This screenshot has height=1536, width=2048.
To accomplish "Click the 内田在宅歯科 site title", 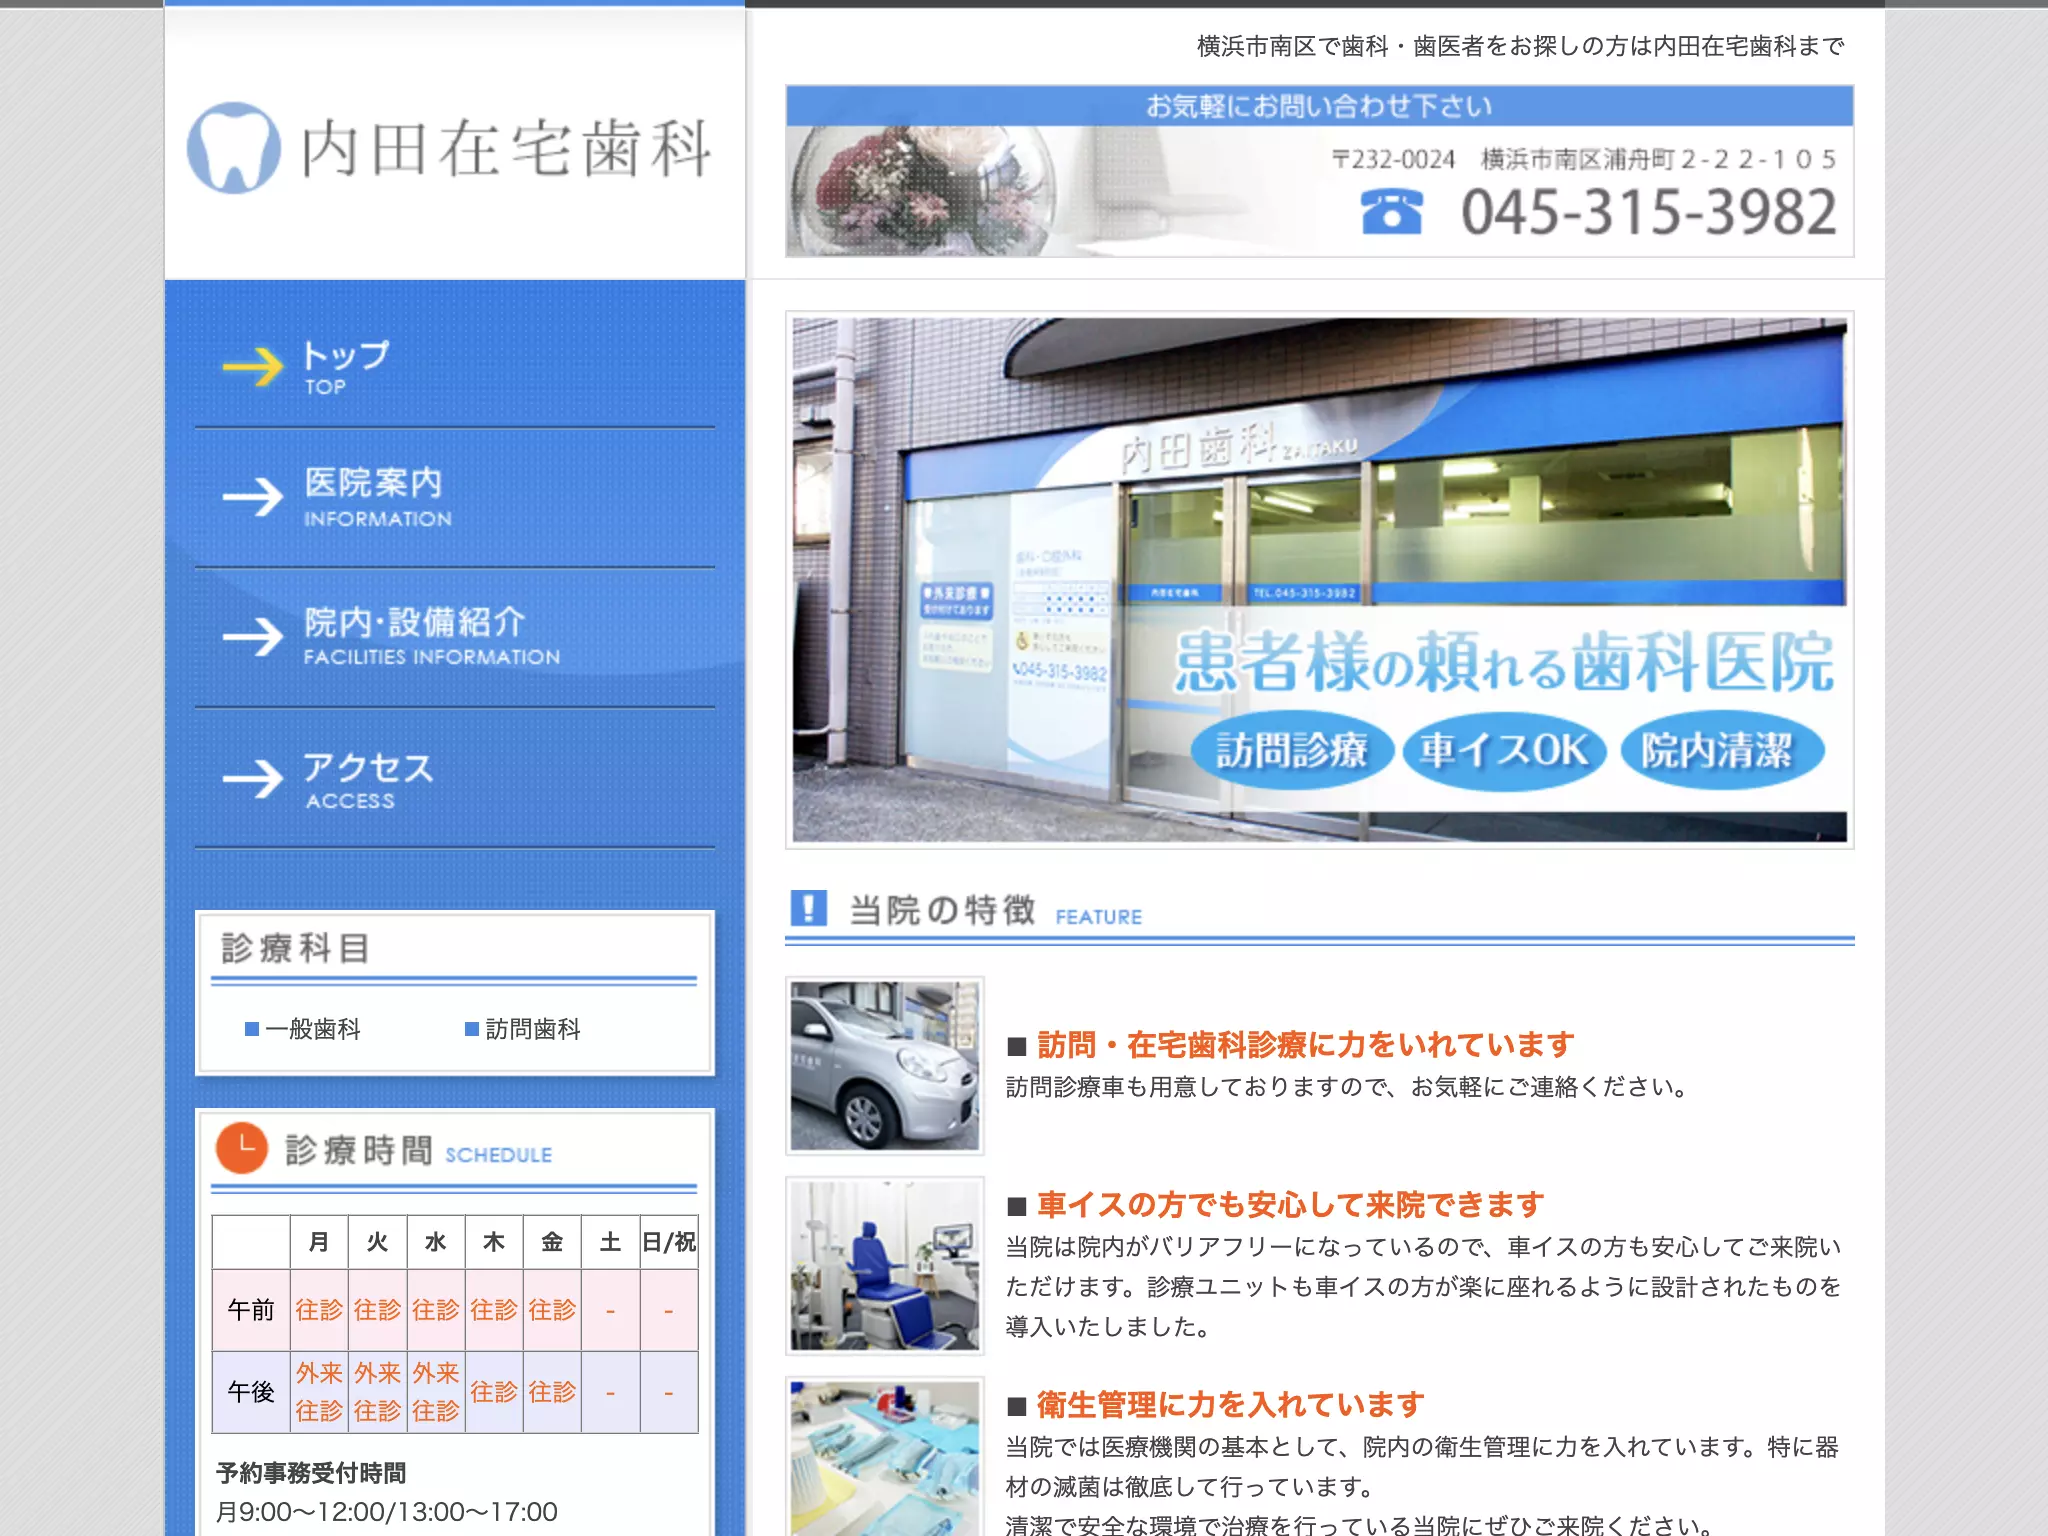I will coord(506,149).
